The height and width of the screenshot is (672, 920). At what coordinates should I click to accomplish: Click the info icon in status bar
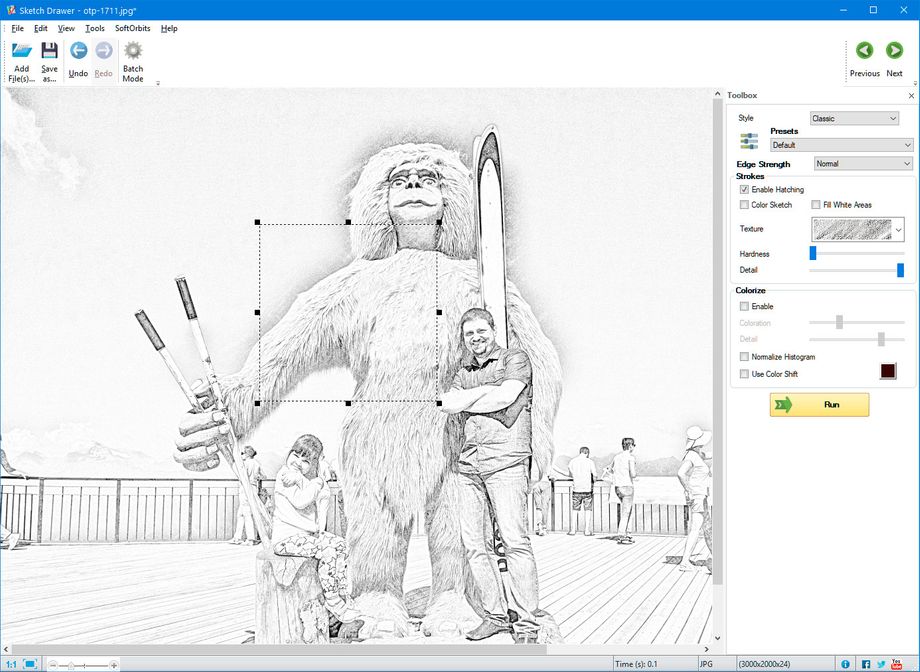[845, 664]
